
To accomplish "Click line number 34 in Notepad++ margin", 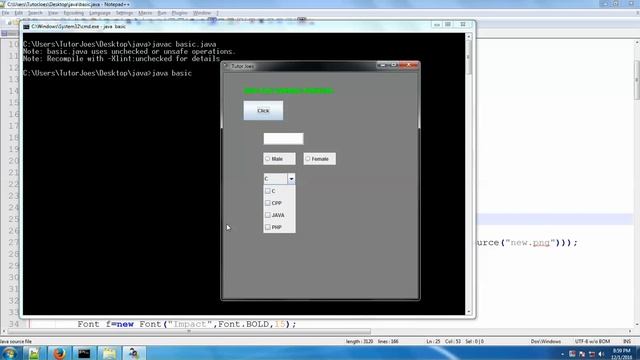I will 14,324.
